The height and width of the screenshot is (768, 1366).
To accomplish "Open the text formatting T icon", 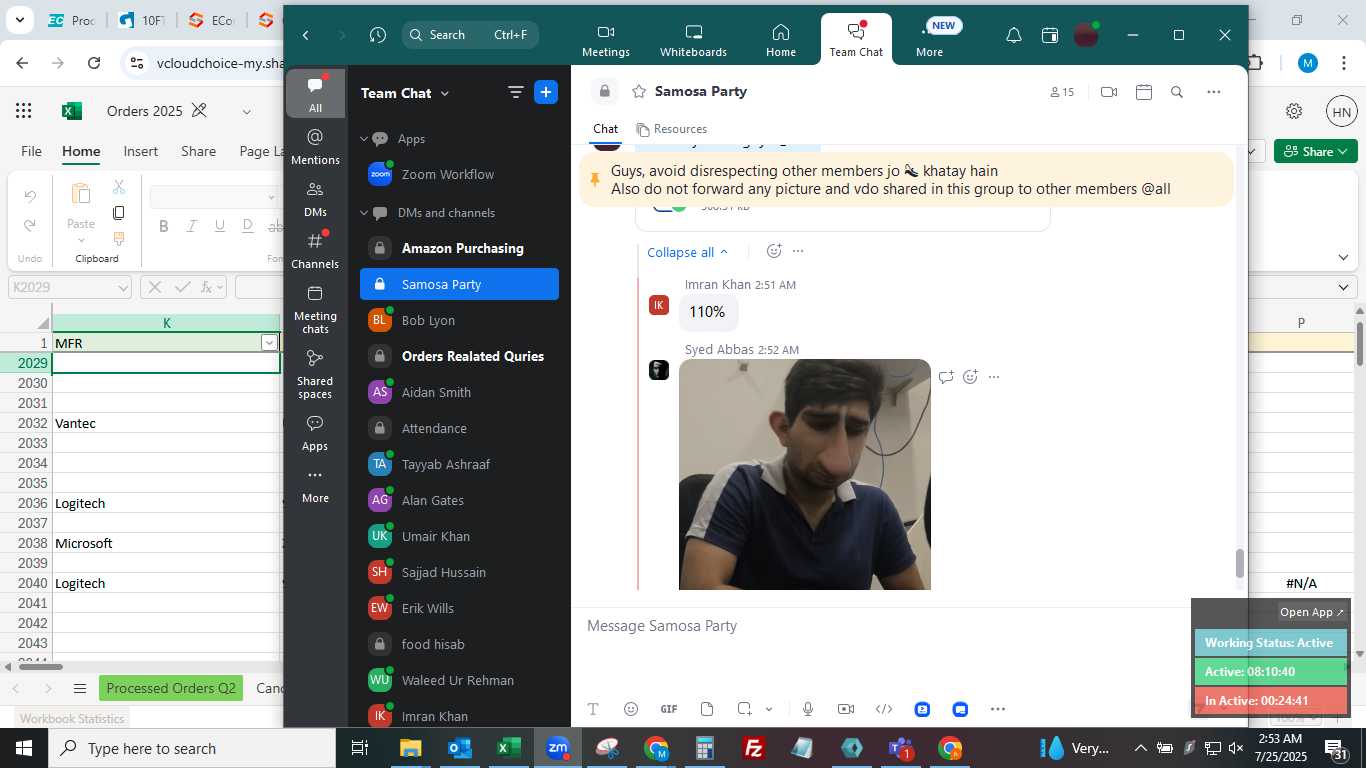I will [593, 709].
